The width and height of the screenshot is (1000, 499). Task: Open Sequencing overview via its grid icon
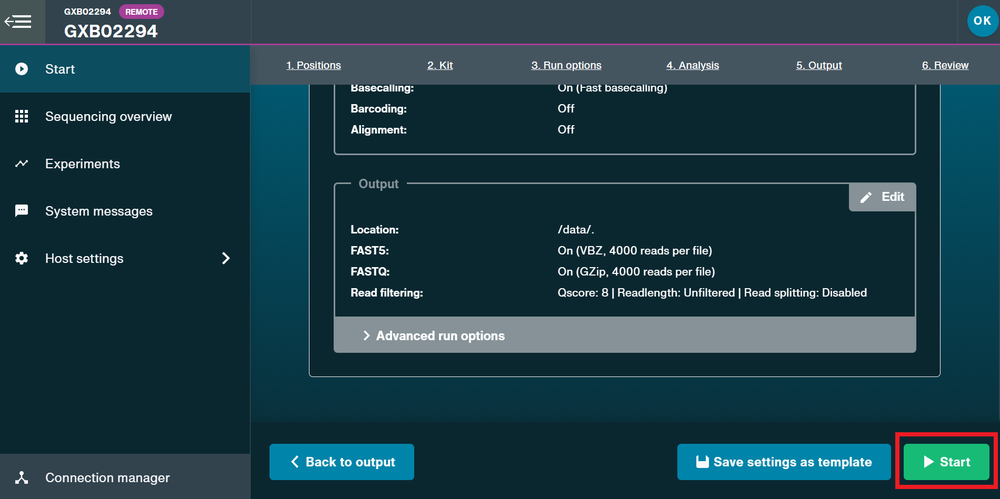click(x=22, y=117)
